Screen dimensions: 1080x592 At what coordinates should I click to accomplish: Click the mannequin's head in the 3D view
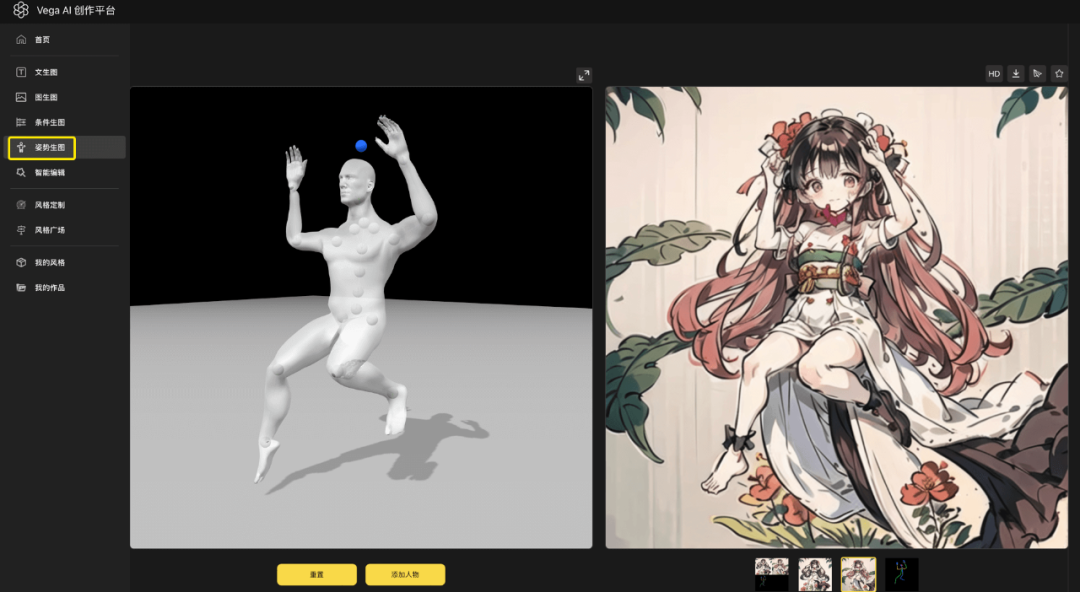pyautogui.click(x=357, y=182)
